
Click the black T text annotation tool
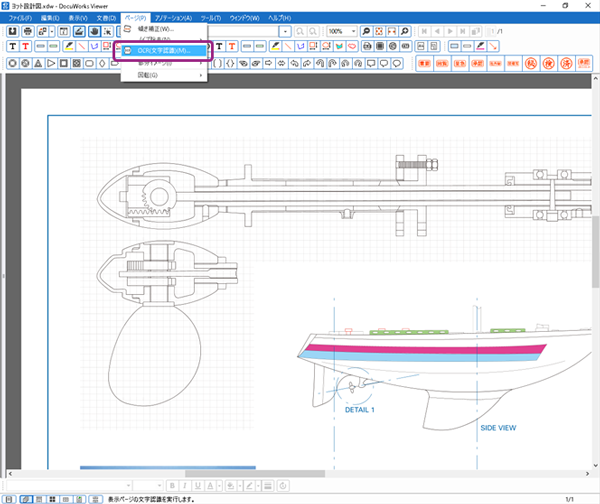coord(13,47)
